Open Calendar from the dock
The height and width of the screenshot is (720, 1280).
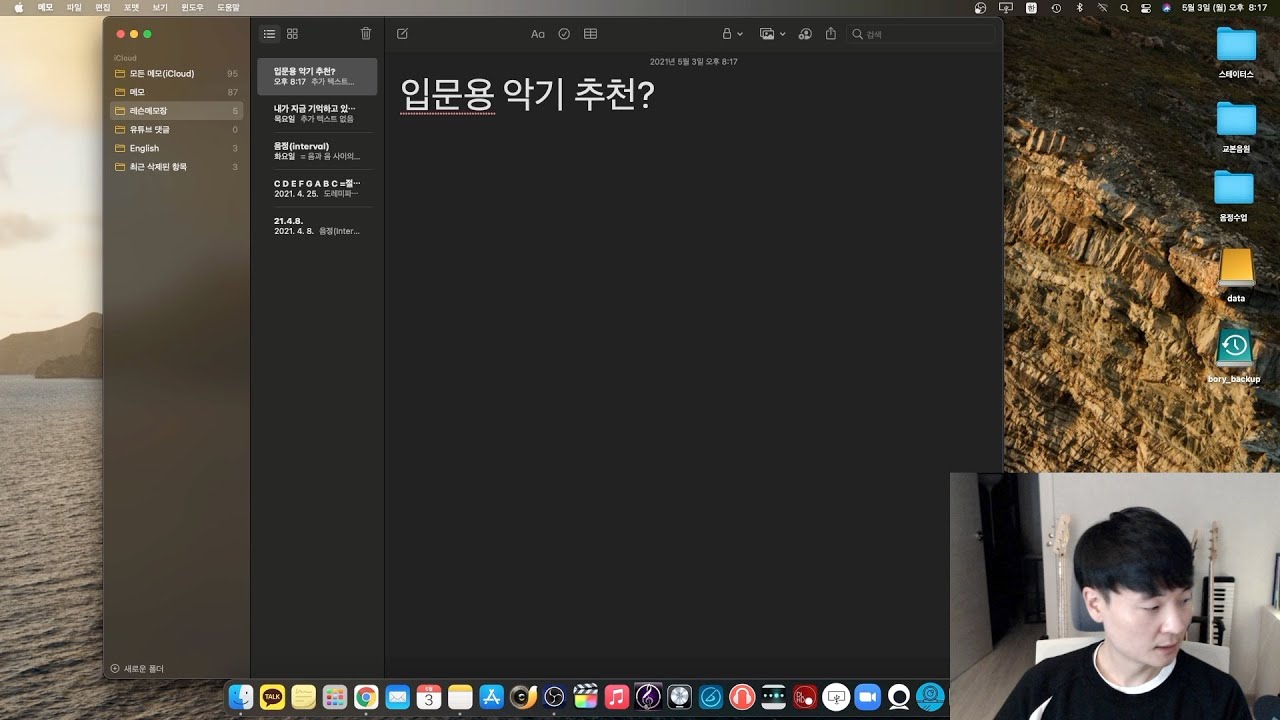point(429,697)
